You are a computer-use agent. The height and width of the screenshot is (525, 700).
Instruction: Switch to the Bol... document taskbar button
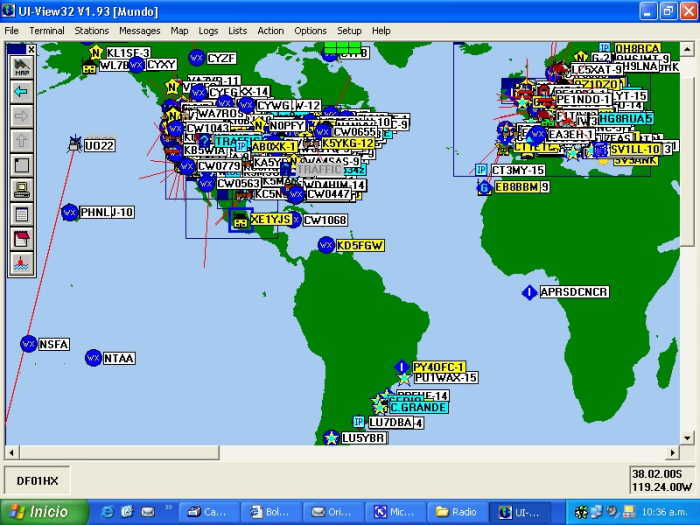tap(271, 512)
